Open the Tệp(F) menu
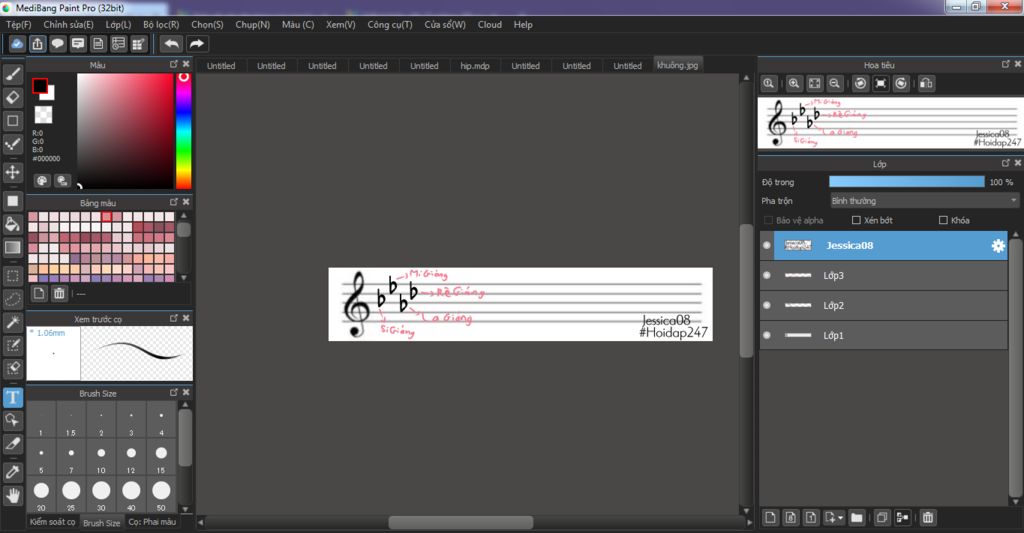1024x533 pixels. point(19,24)
